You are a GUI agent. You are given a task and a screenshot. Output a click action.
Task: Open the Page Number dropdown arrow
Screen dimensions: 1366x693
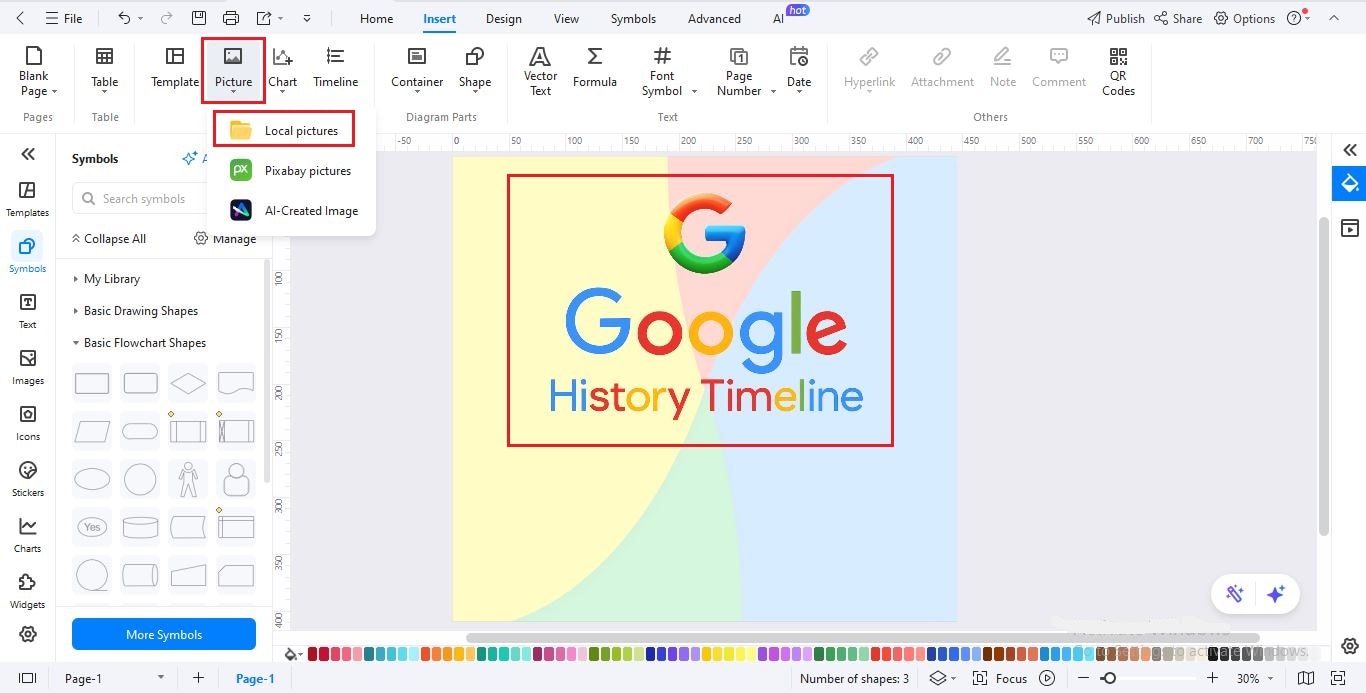point(773,91)
